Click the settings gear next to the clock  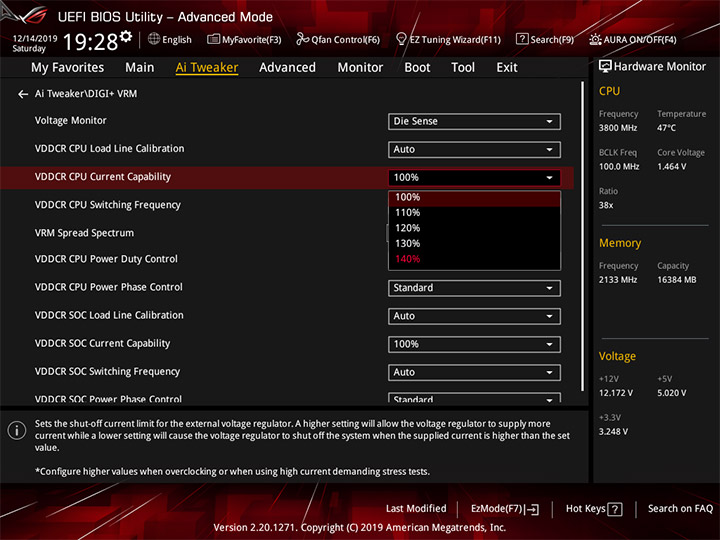click(125, 36)
